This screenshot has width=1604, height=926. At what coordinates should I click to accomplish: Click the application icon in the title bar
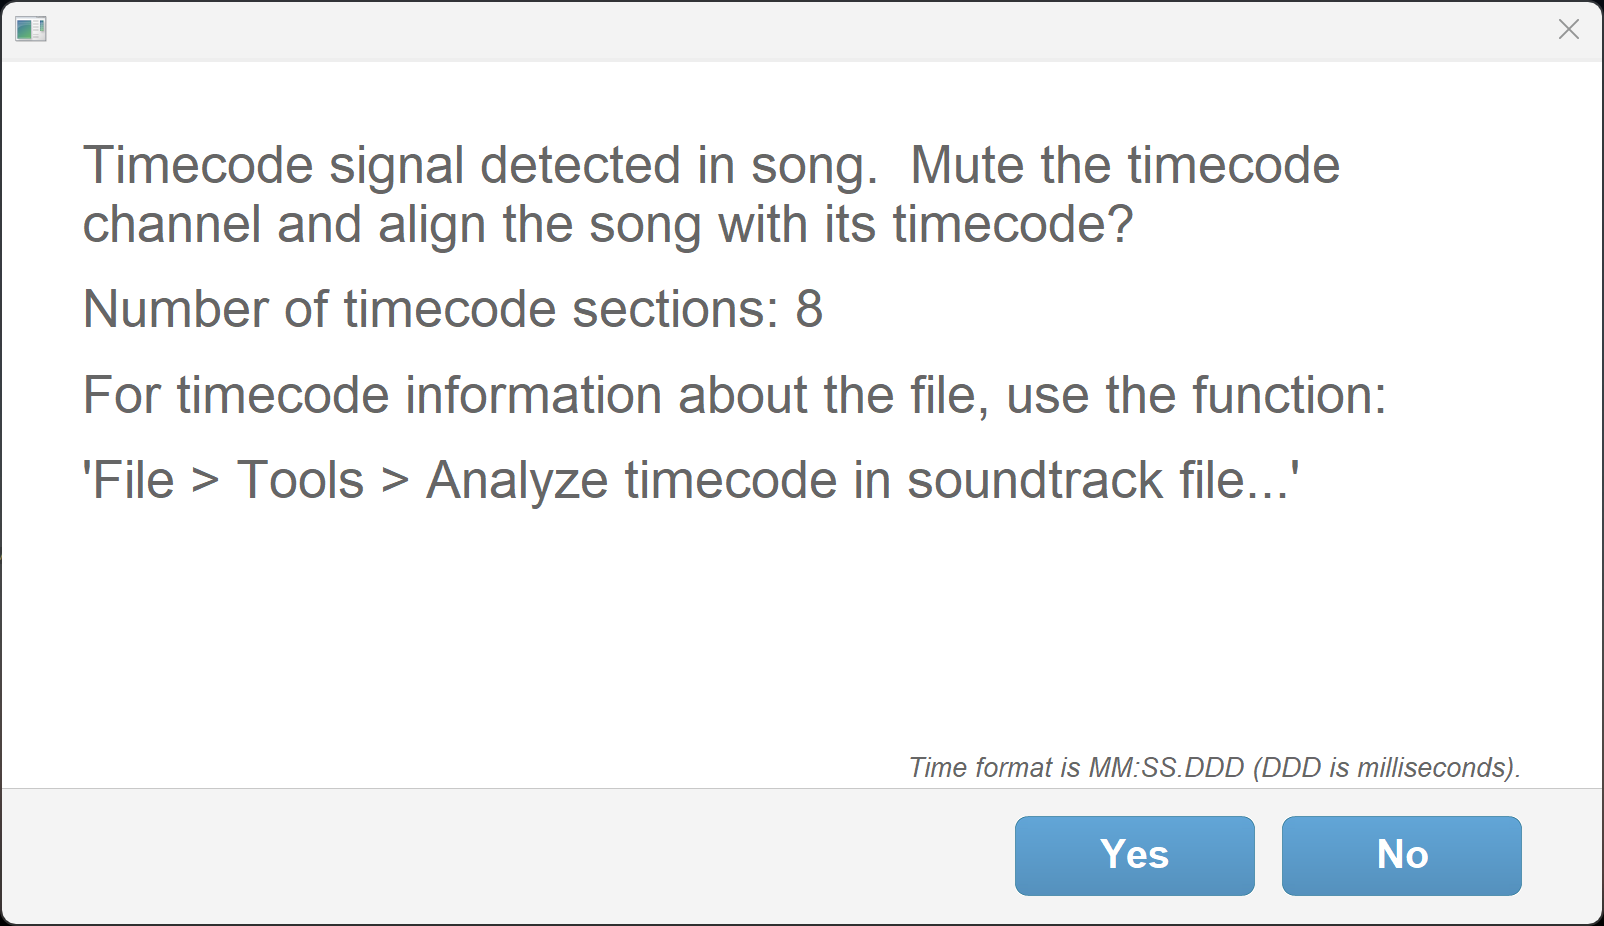click(30, 29)
